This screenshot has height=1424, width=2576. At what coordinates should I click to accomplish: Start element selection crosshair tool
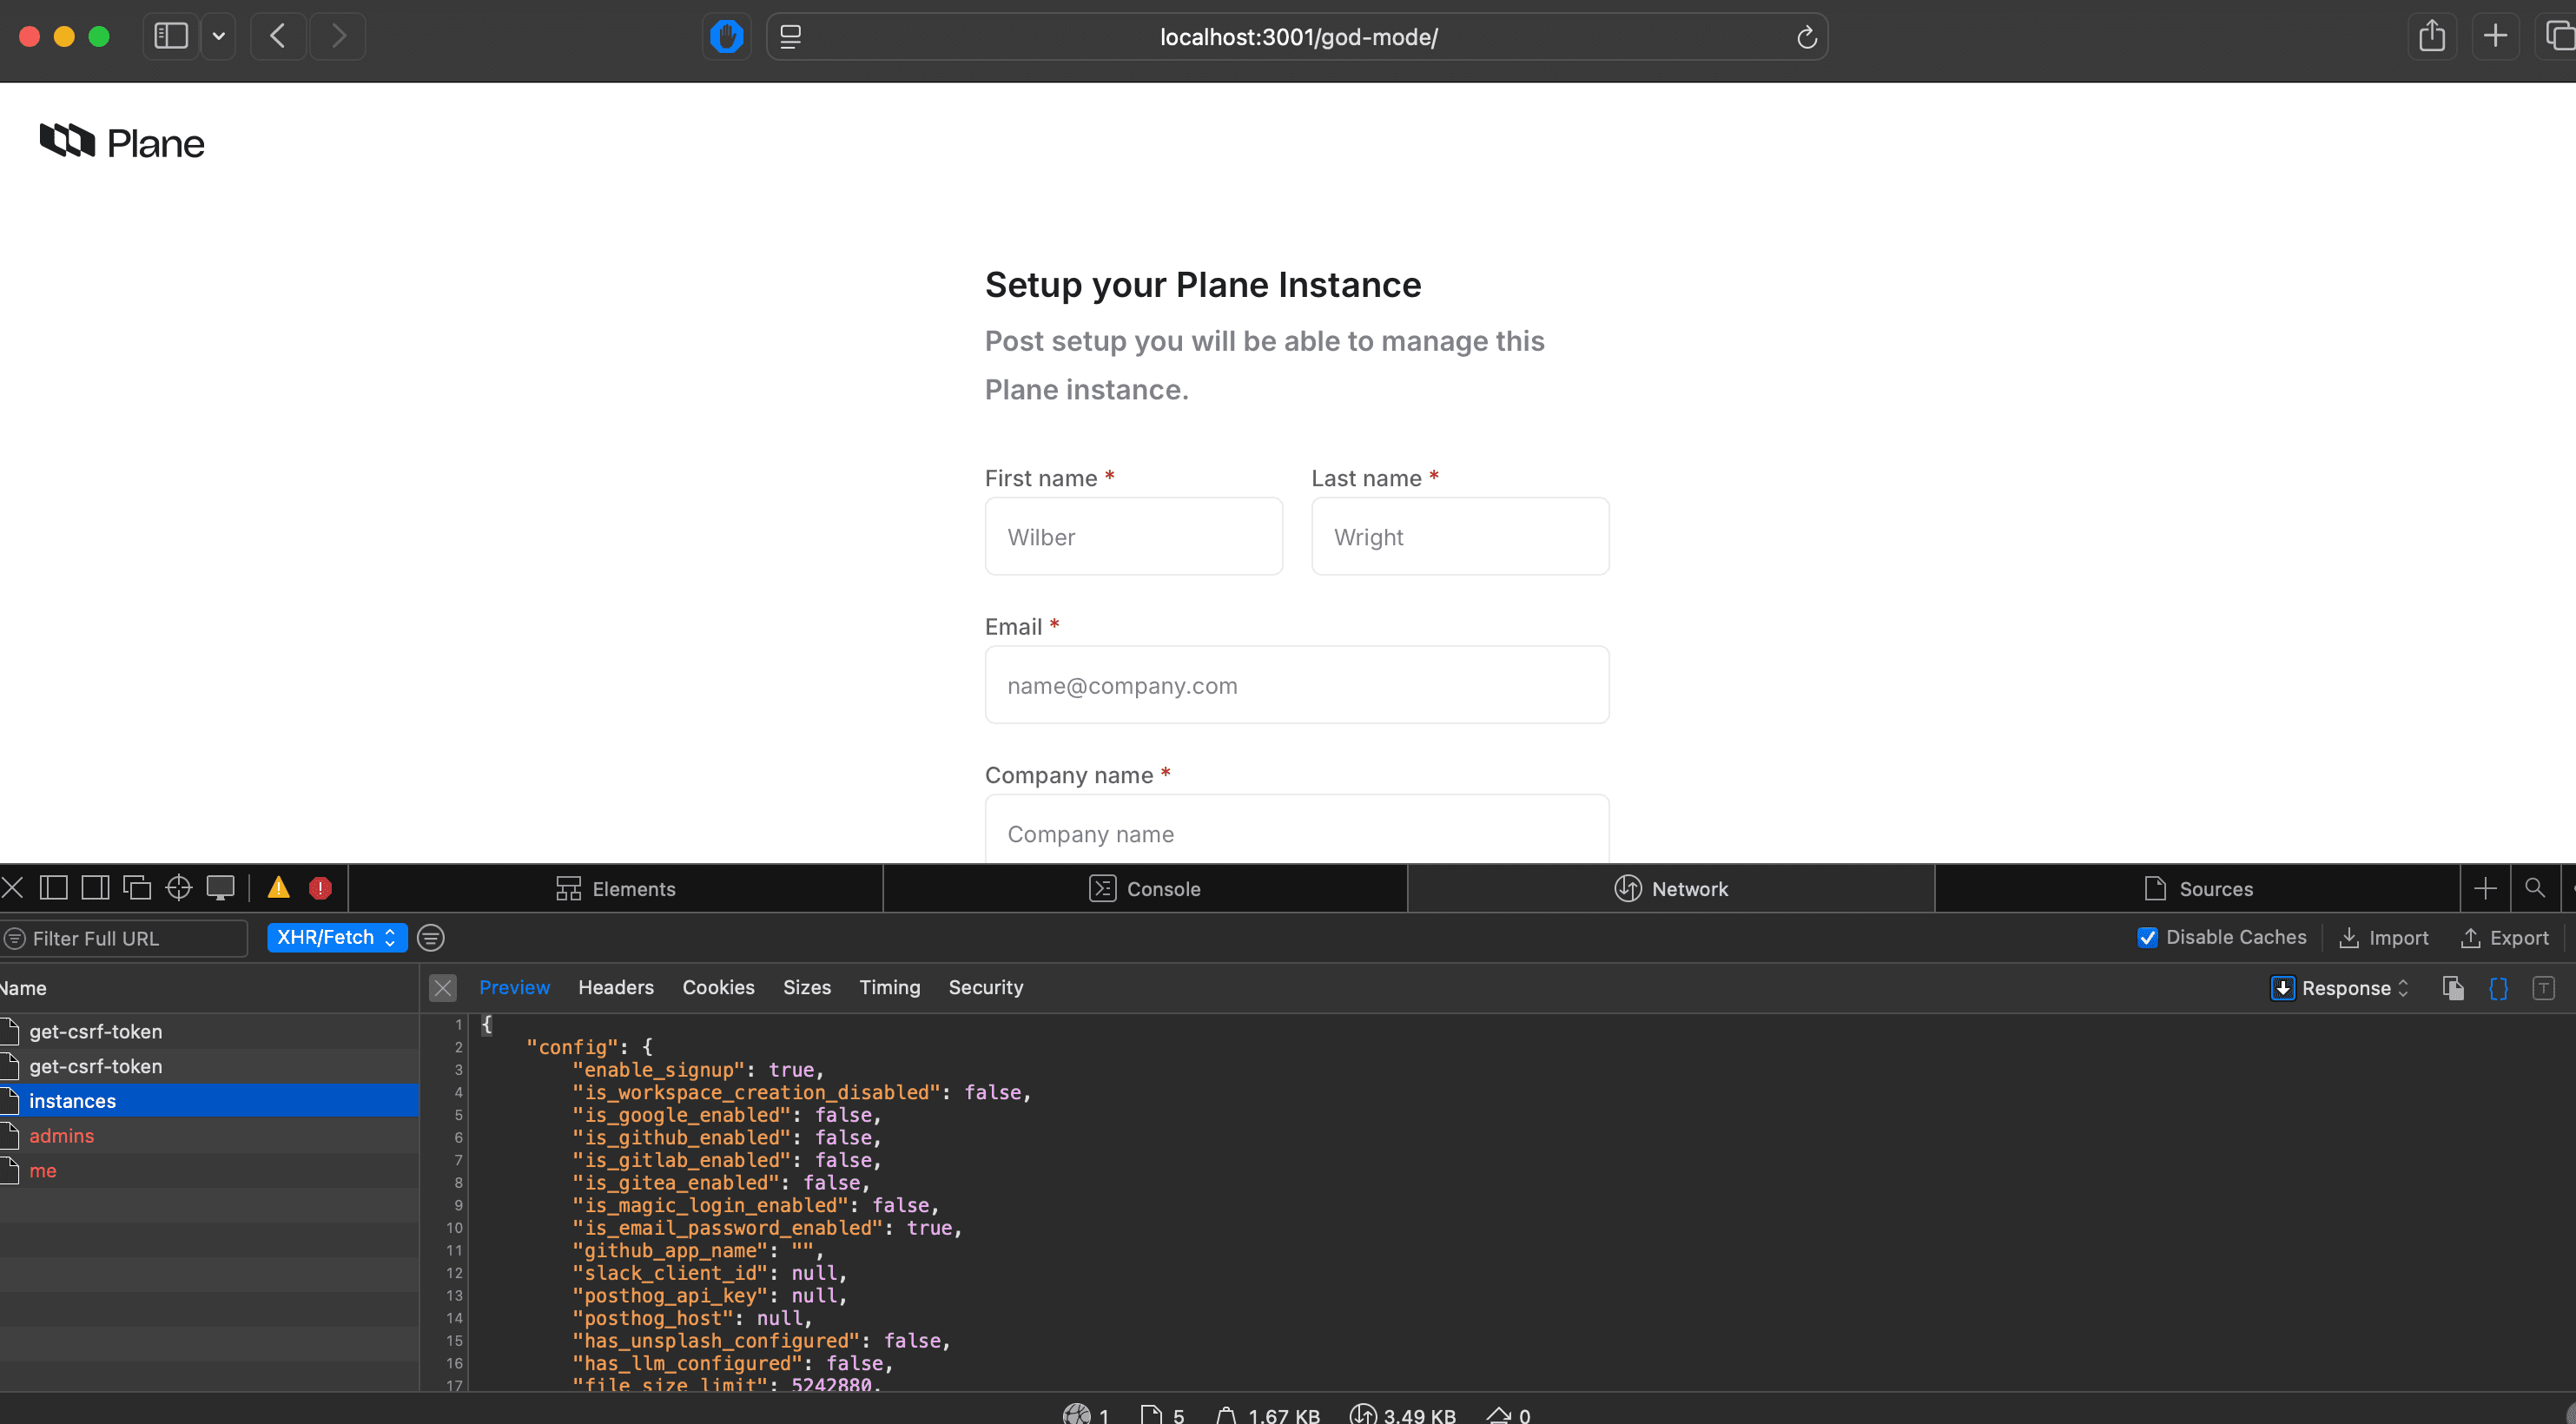179,888
